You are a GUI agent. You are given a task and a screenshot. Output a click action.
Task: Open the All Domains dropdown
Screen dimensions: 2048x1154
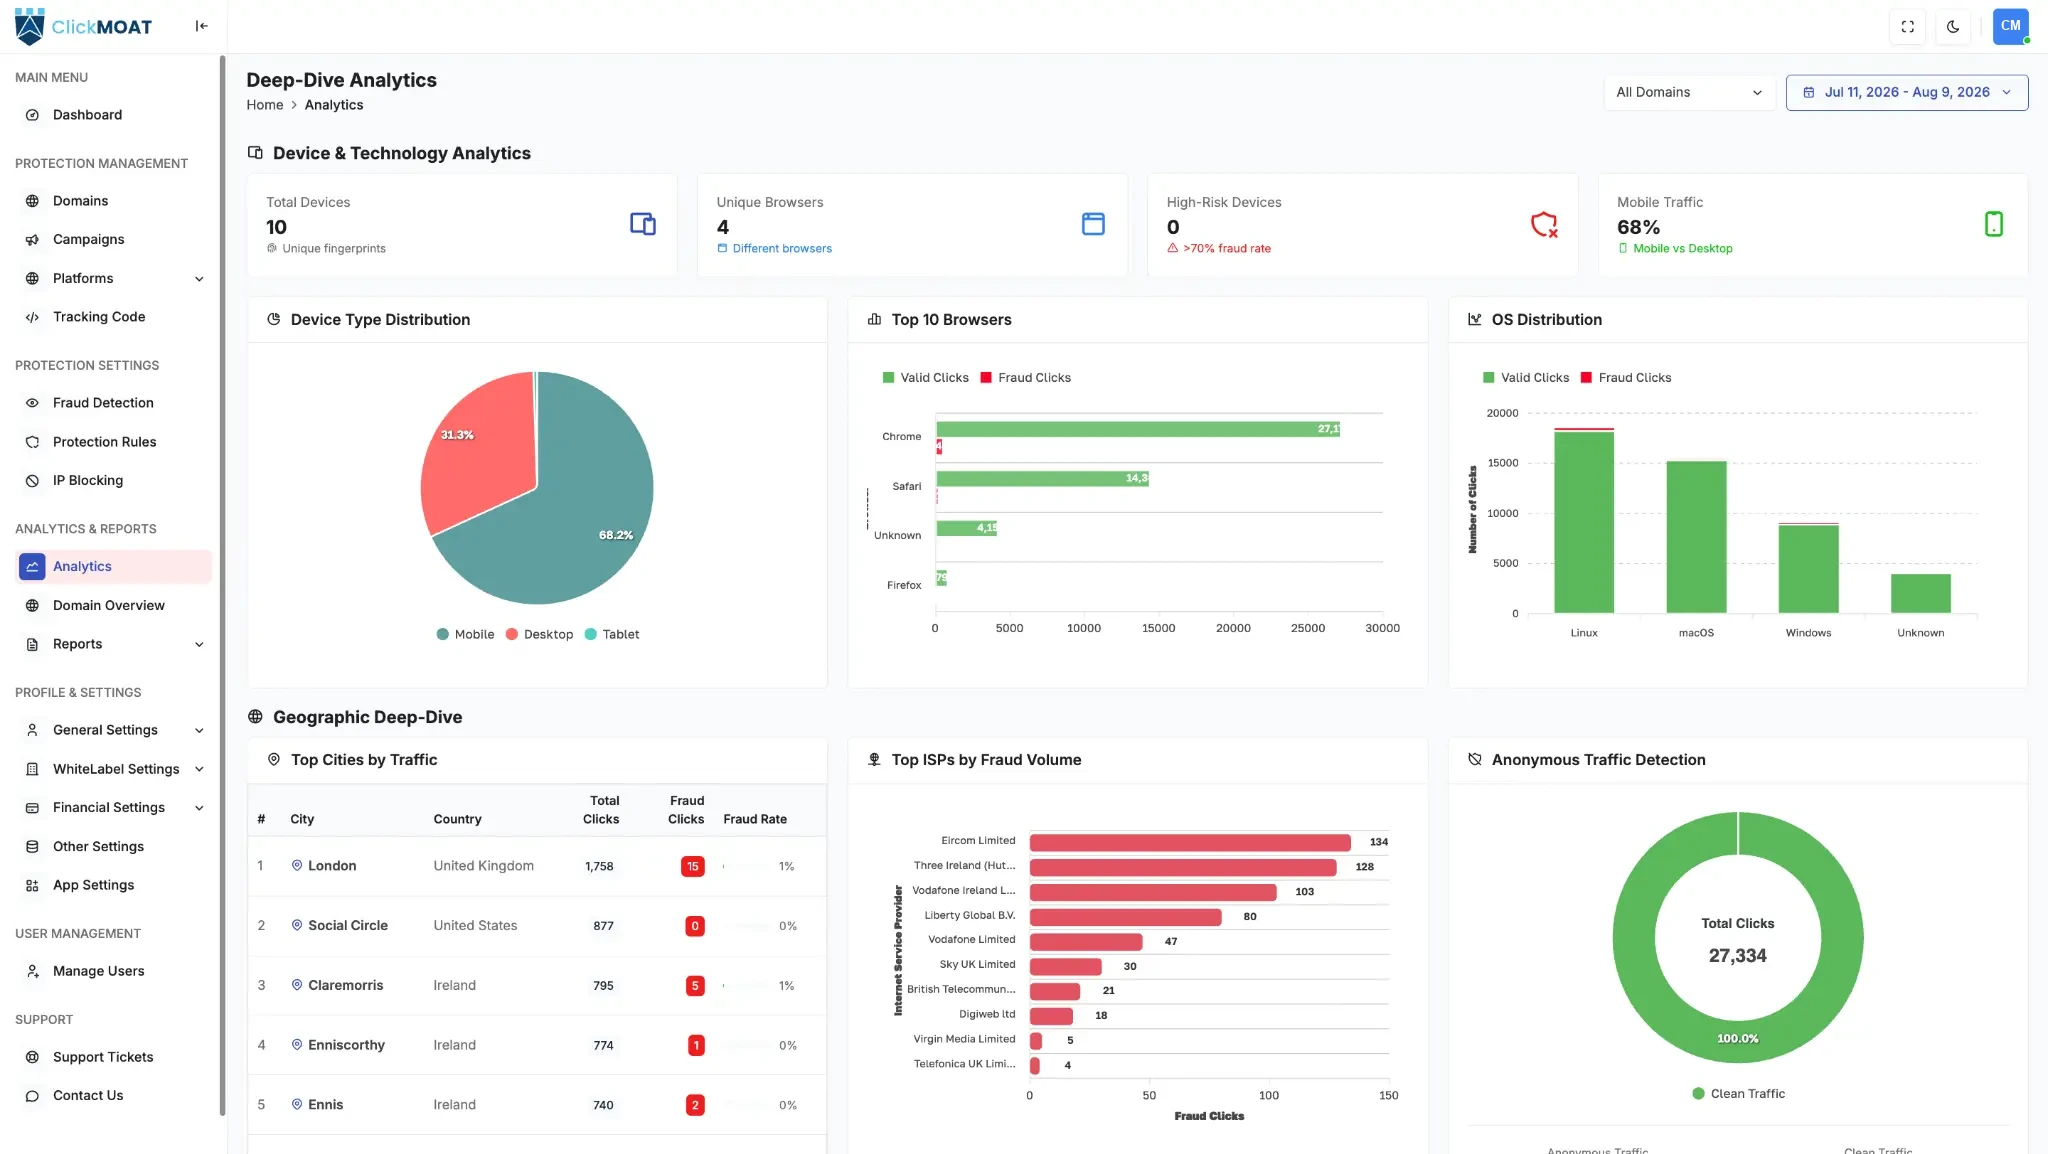1689,92
